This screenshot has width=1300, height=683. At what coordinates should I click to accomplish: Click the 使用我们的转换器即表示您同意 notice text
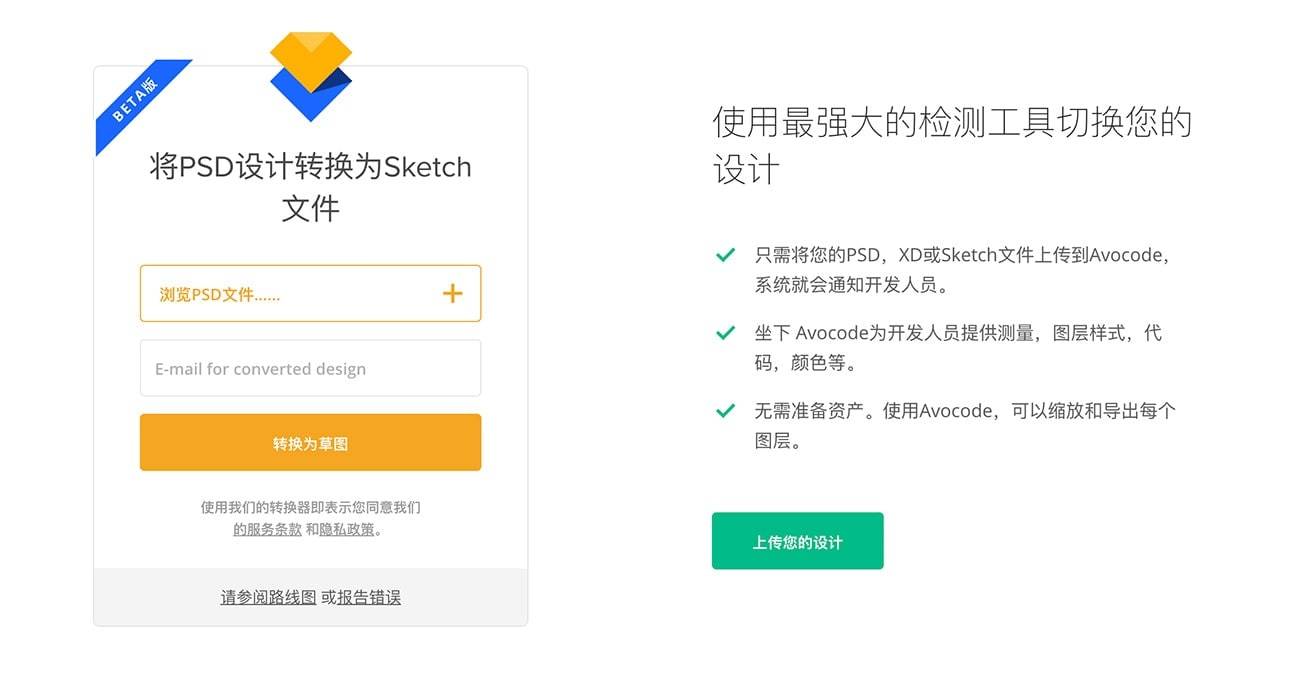[x=310, y=508]
